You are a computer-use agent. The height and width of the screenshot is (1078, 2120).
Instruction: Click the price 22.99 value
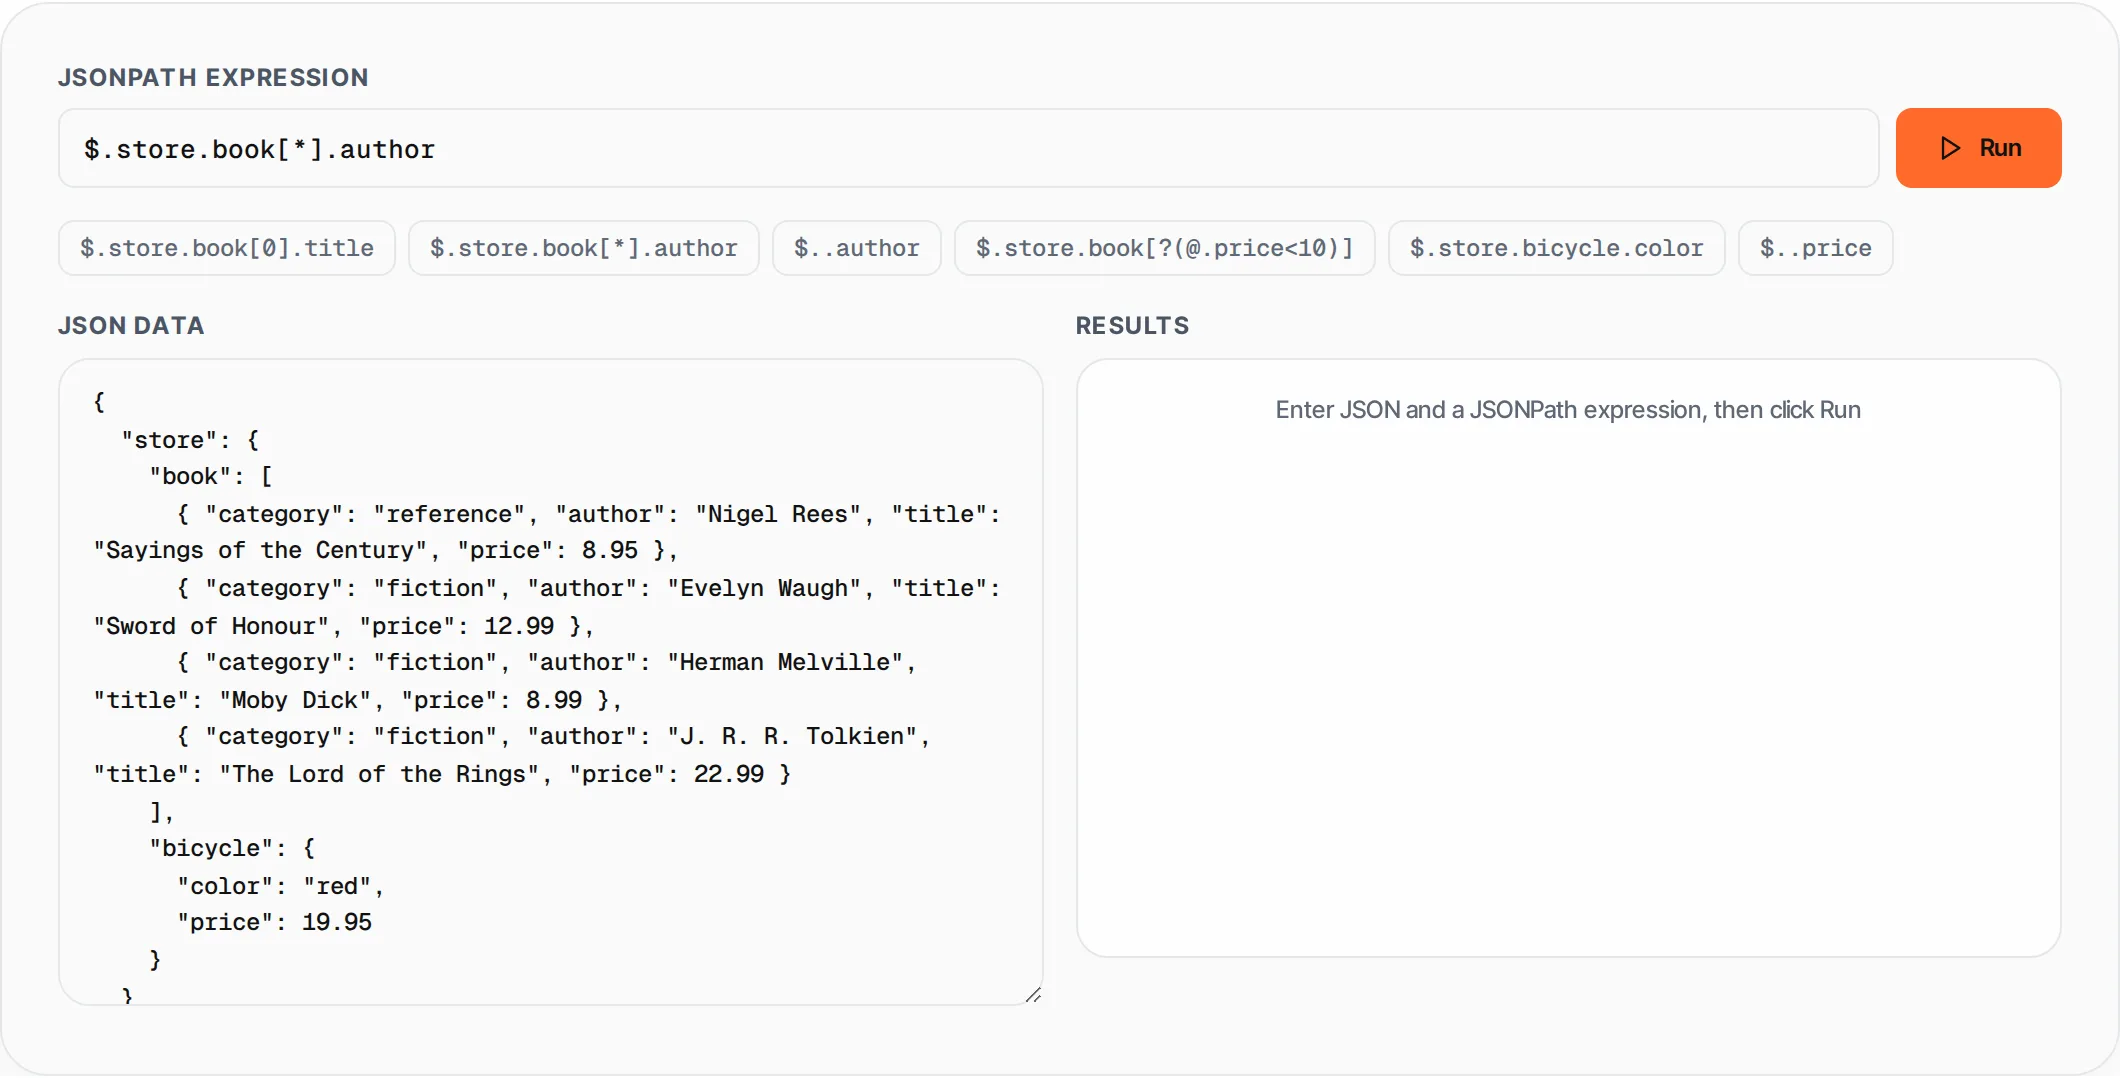[x=729, y=774]
